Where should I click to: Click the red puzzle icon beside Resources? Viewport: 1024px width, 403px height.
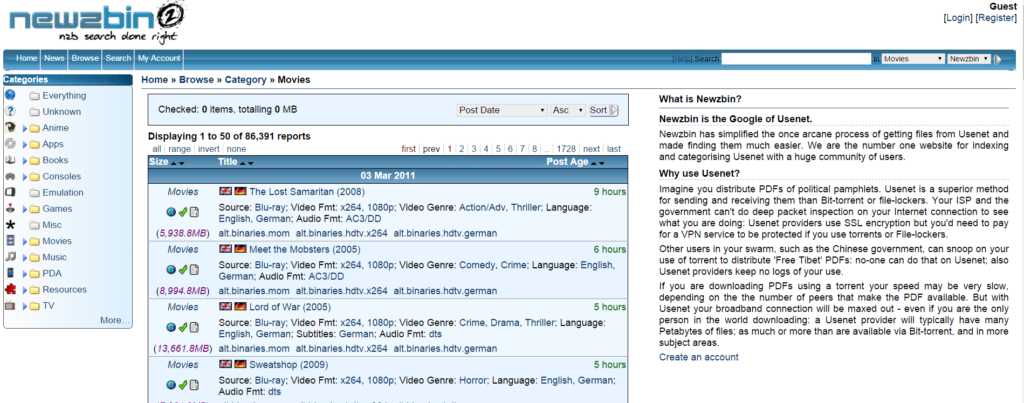tap(10, 289)
